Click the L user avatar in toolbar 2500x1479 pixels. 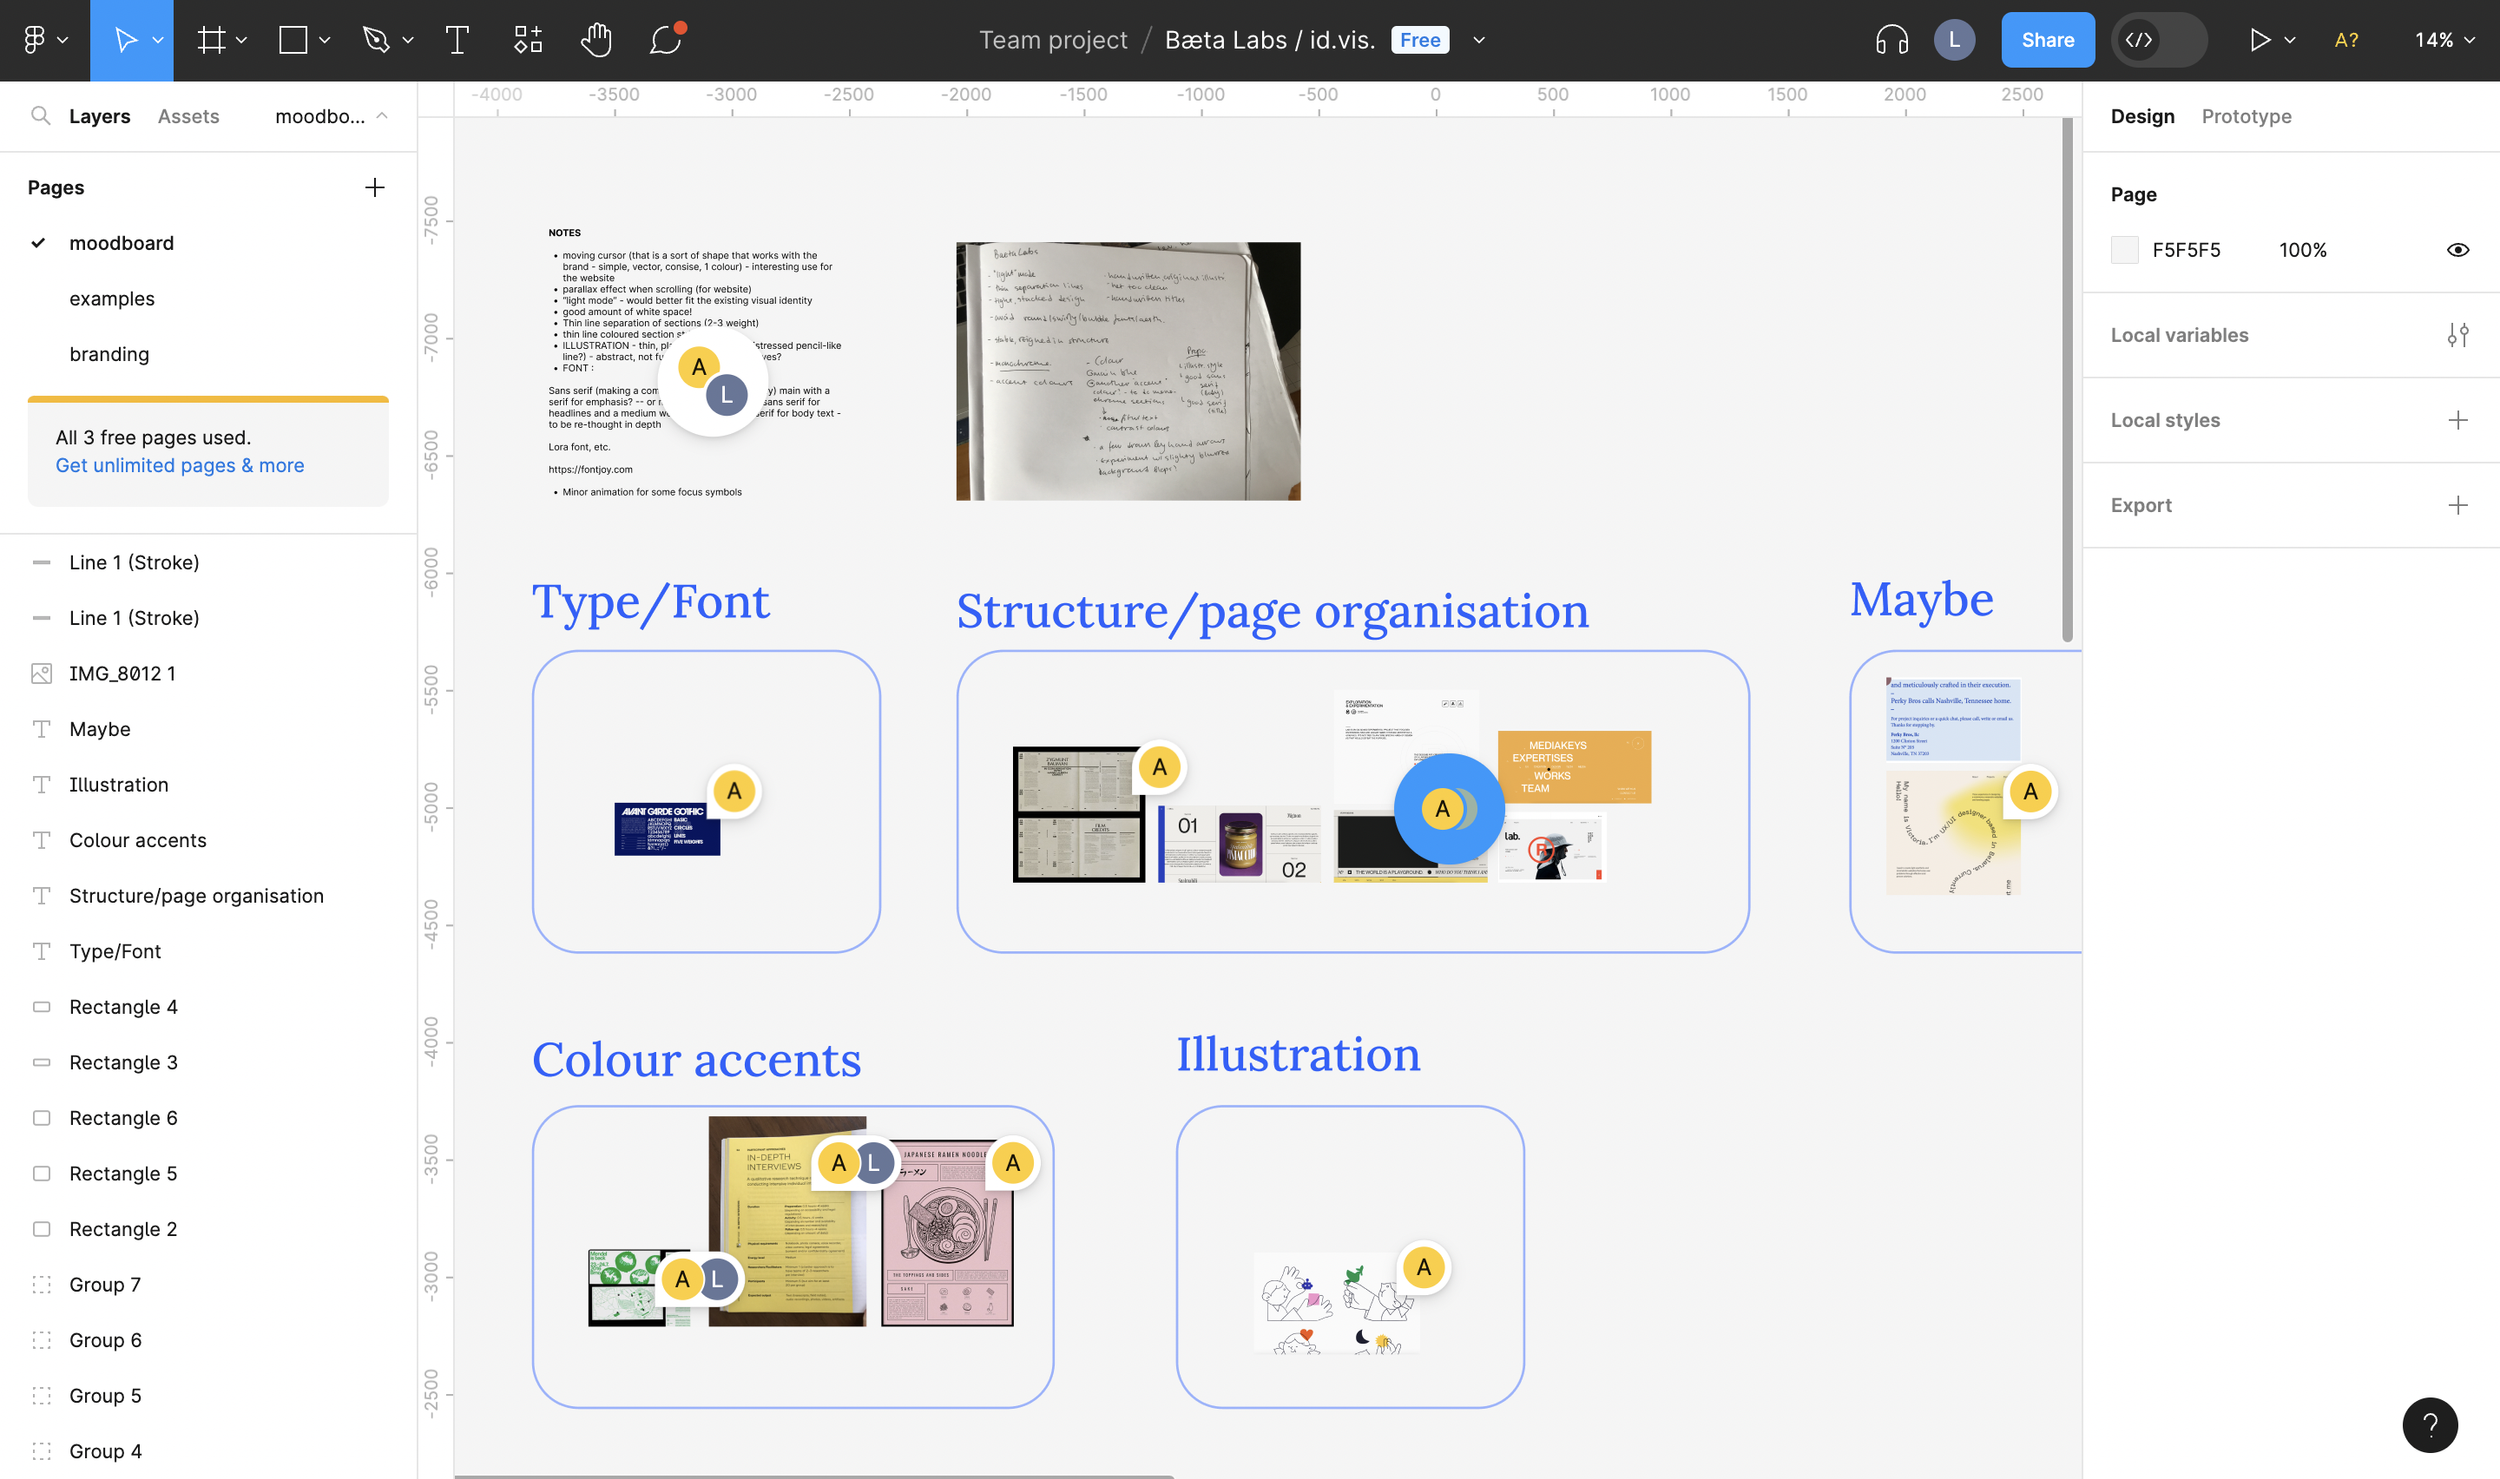point(1954,40)
